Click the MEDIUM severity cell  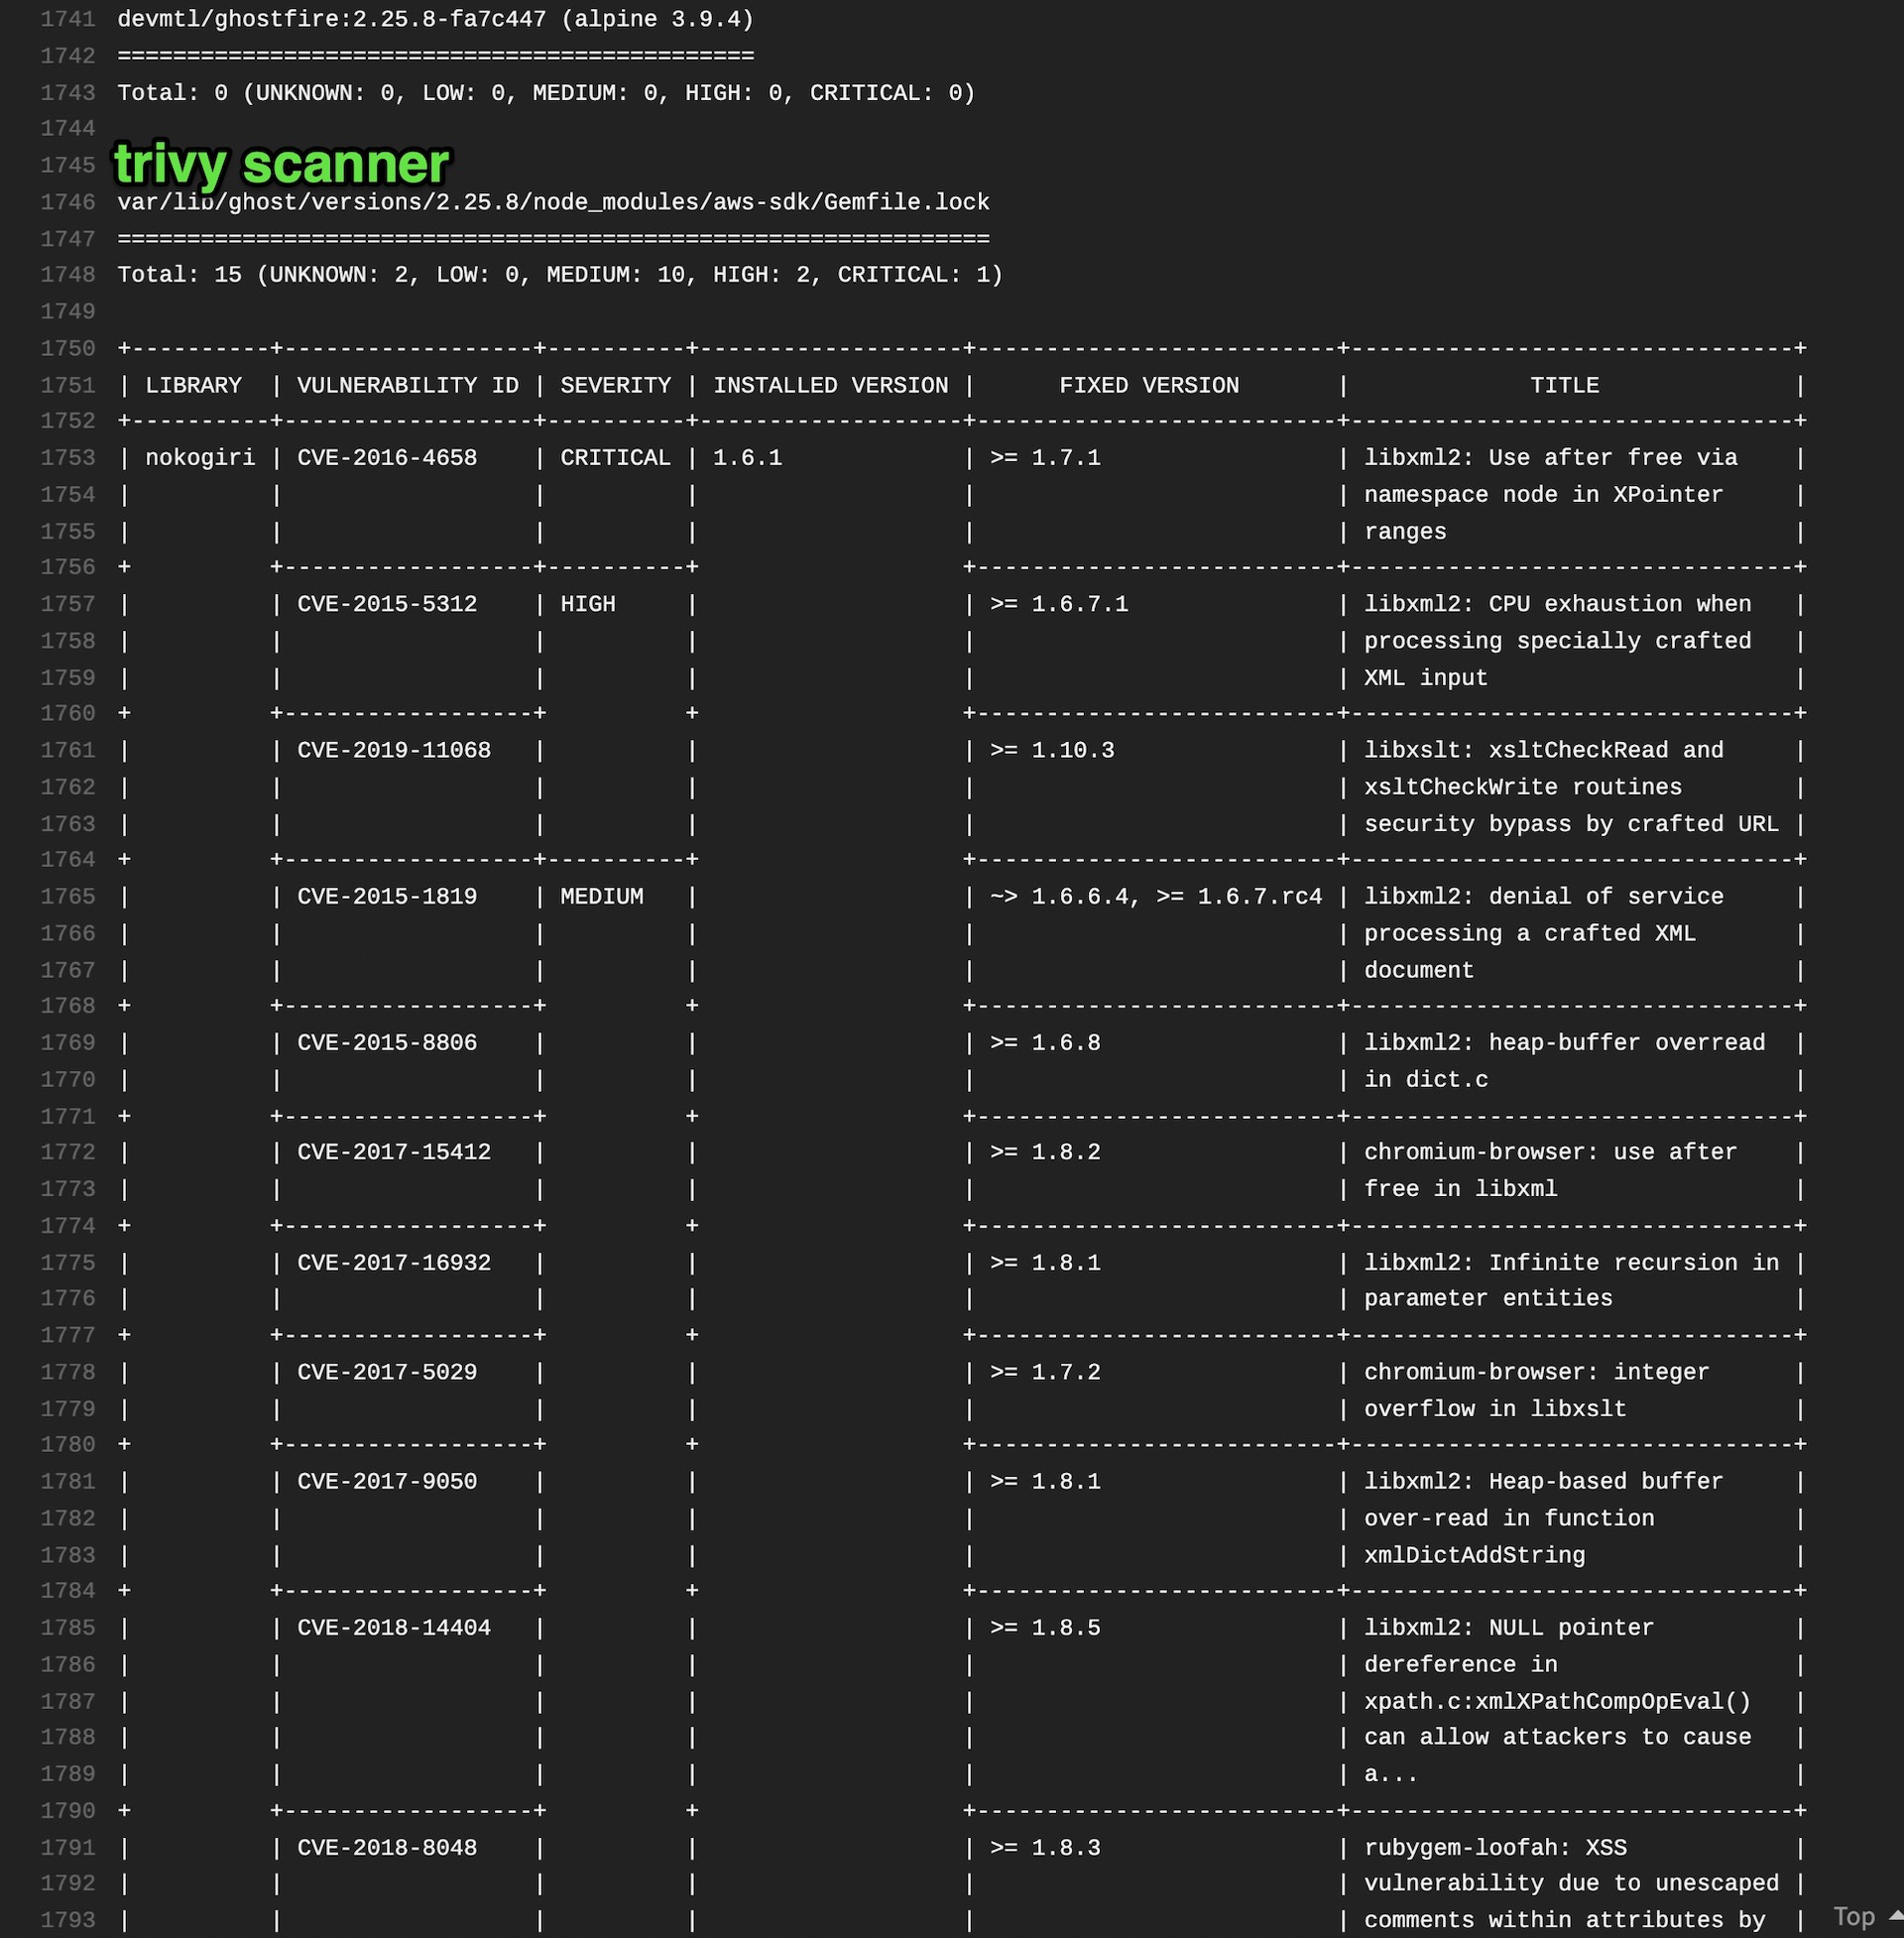click(x=602, y=897)
